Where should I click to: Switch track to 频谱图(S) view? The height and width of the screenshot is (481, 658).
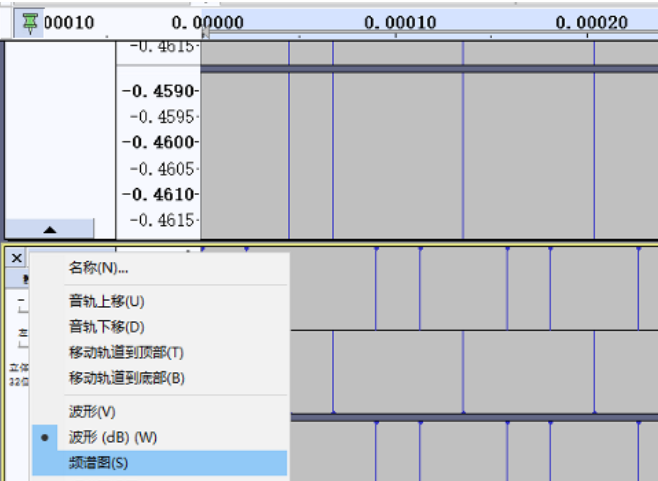coord(159,463)
